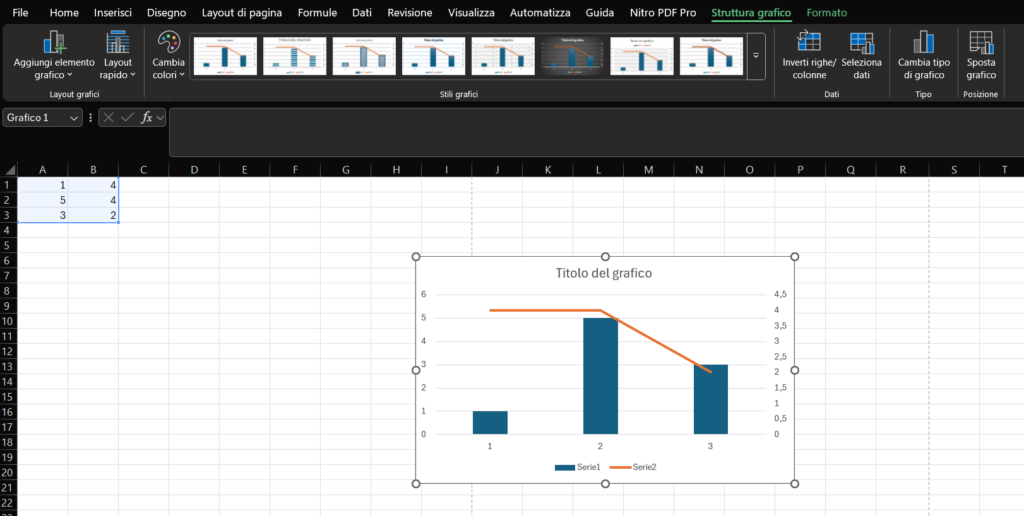Open the Inserisci ribbon tab
1024x516 pixels.
tap(112, 13)
